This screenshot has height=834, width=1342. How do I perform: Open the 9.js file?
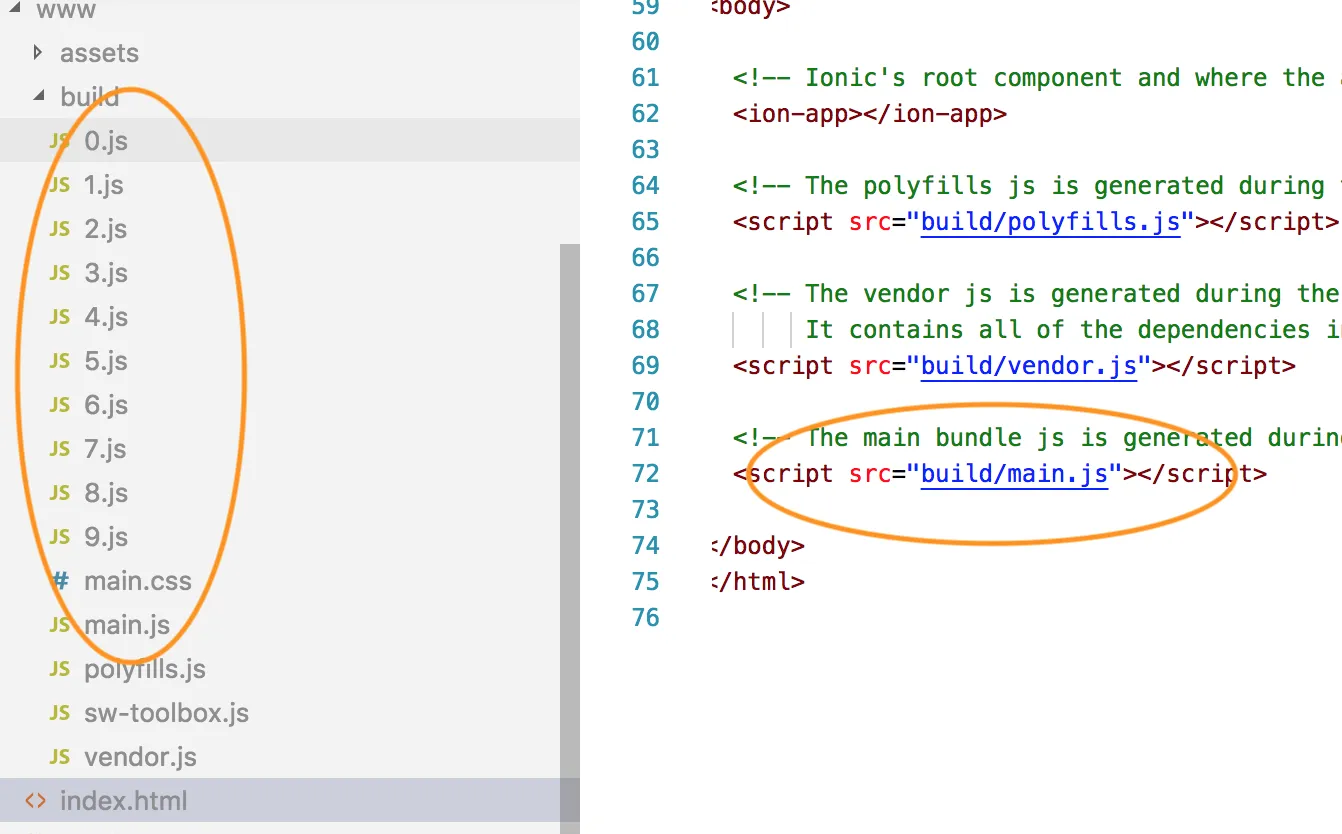pyautogui.click(x=106, y=537)
